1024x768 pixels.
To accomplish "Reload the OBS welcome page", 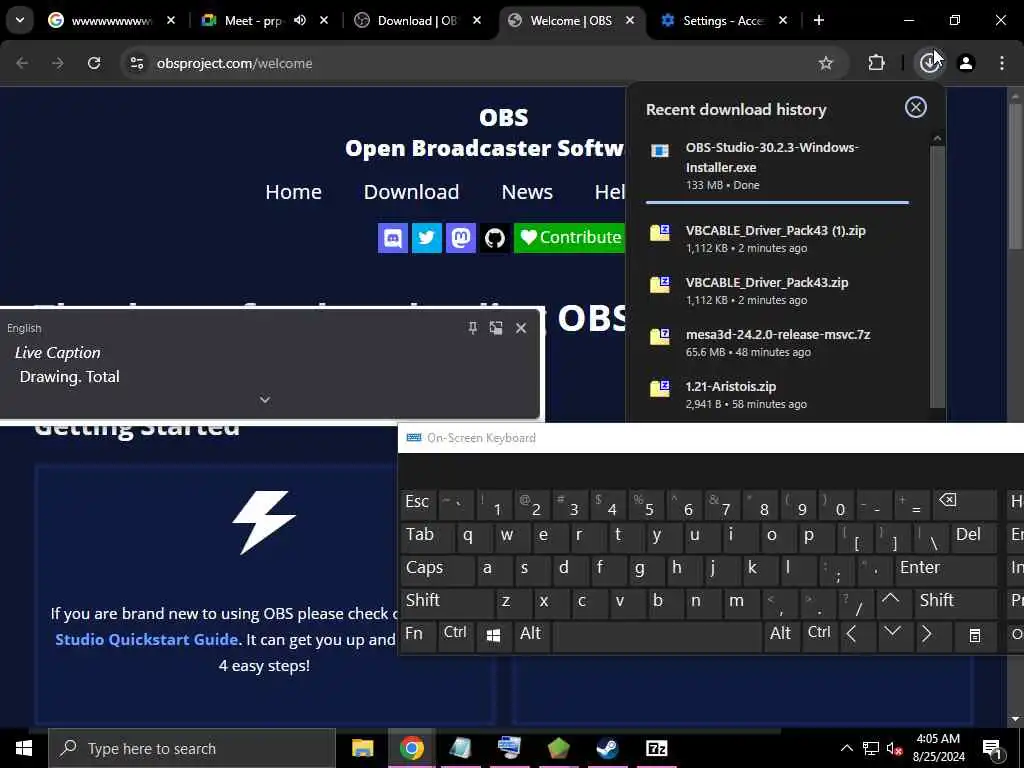I will tap(94, 63).
